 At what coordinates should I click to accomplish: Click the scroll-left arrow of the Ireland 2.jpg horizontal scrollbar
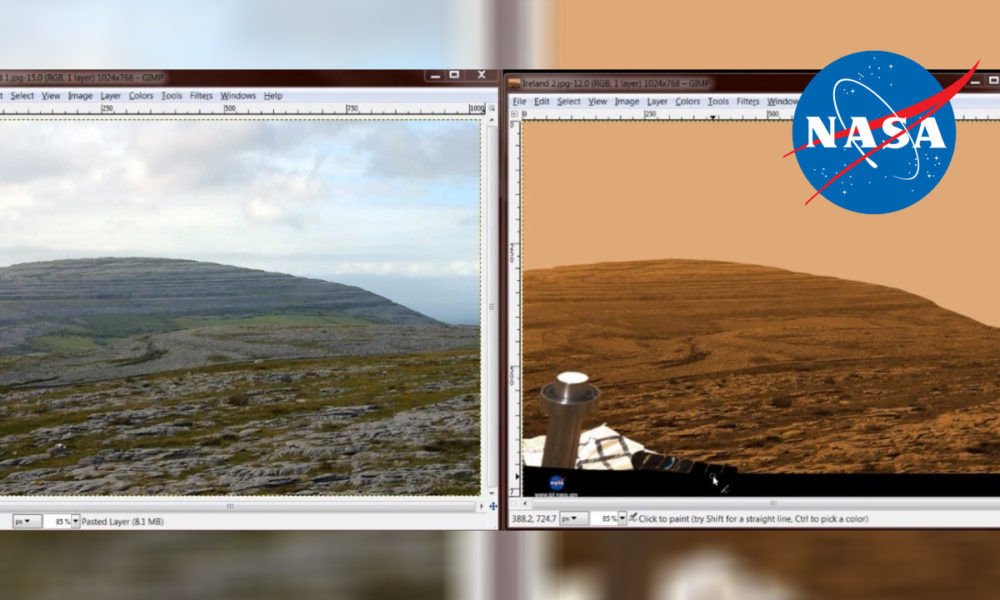pyautogui.click(x=526, y=504)
